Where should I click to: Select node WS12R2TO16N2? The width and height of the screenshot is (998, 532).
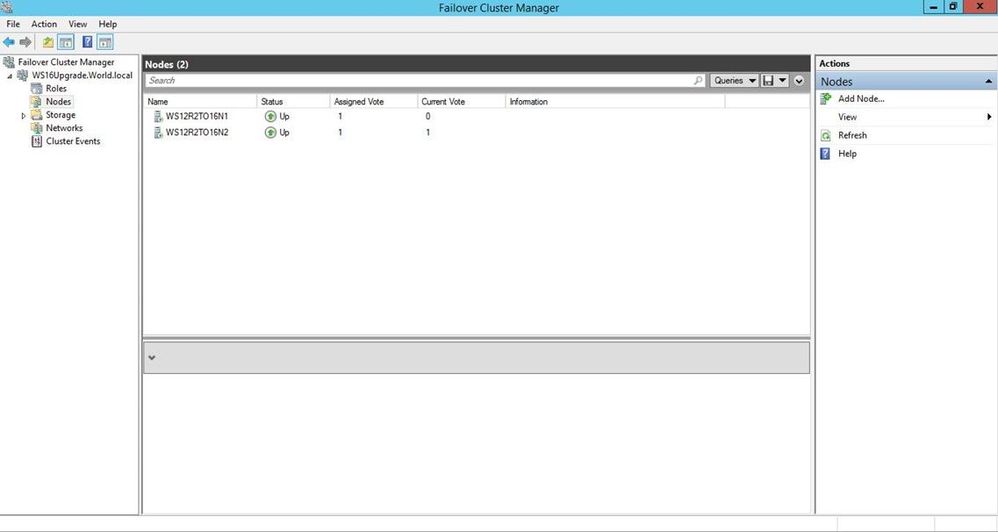tap(197, 132)
